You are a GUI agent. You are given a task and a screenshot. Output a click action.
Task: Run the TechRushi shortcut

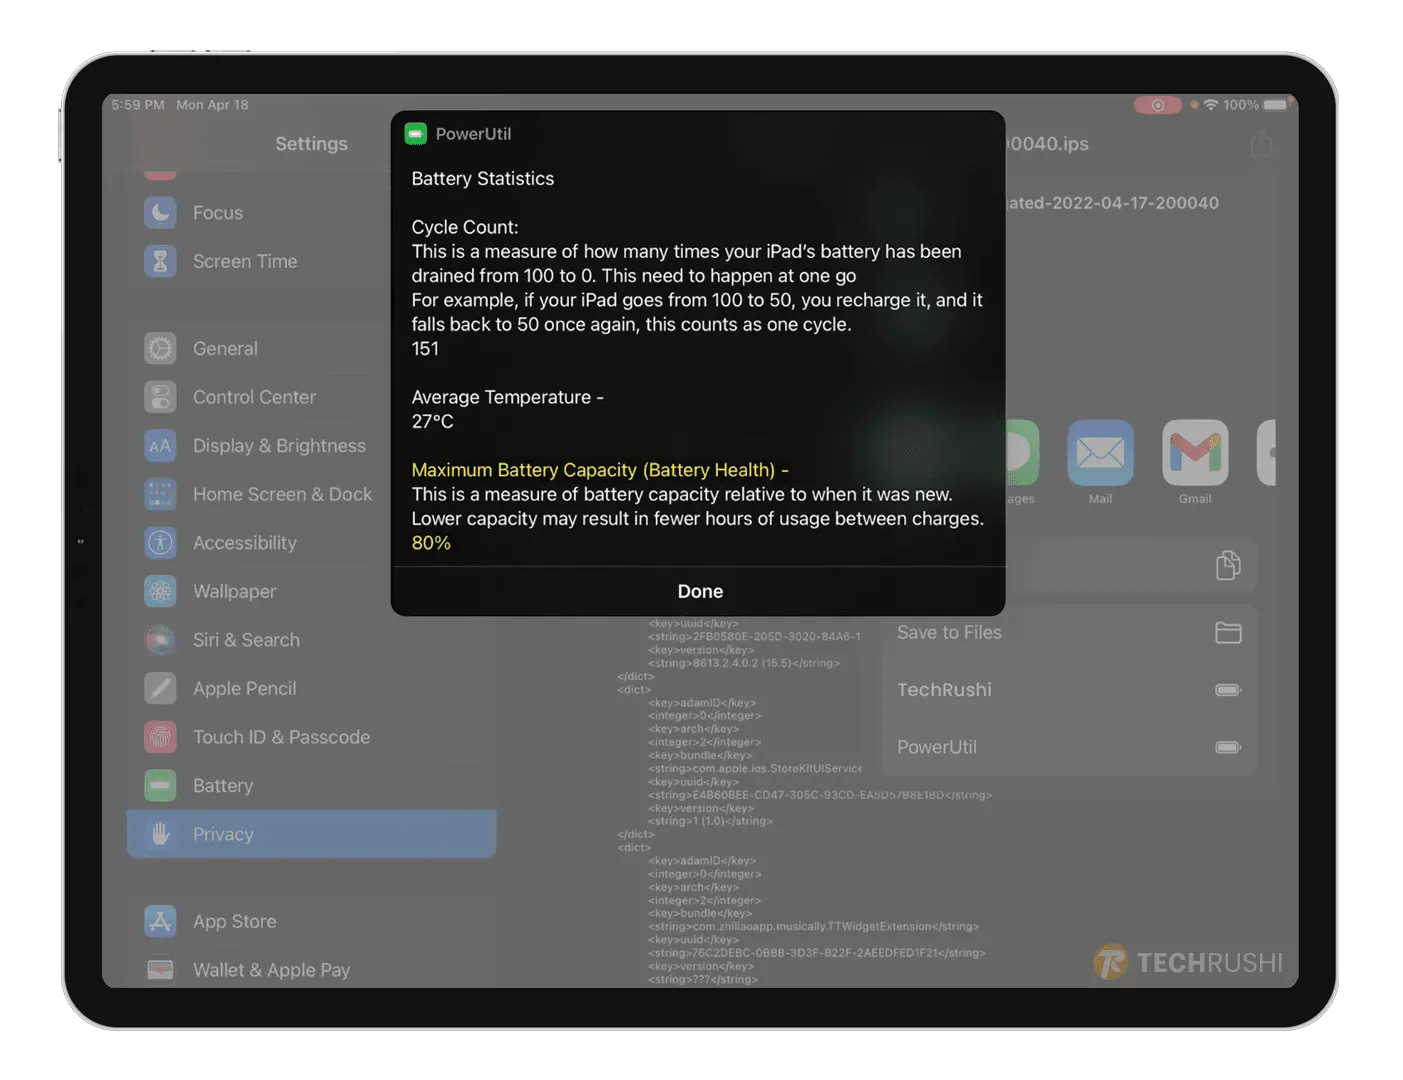pyautogui.click(x=1069, y=689)
